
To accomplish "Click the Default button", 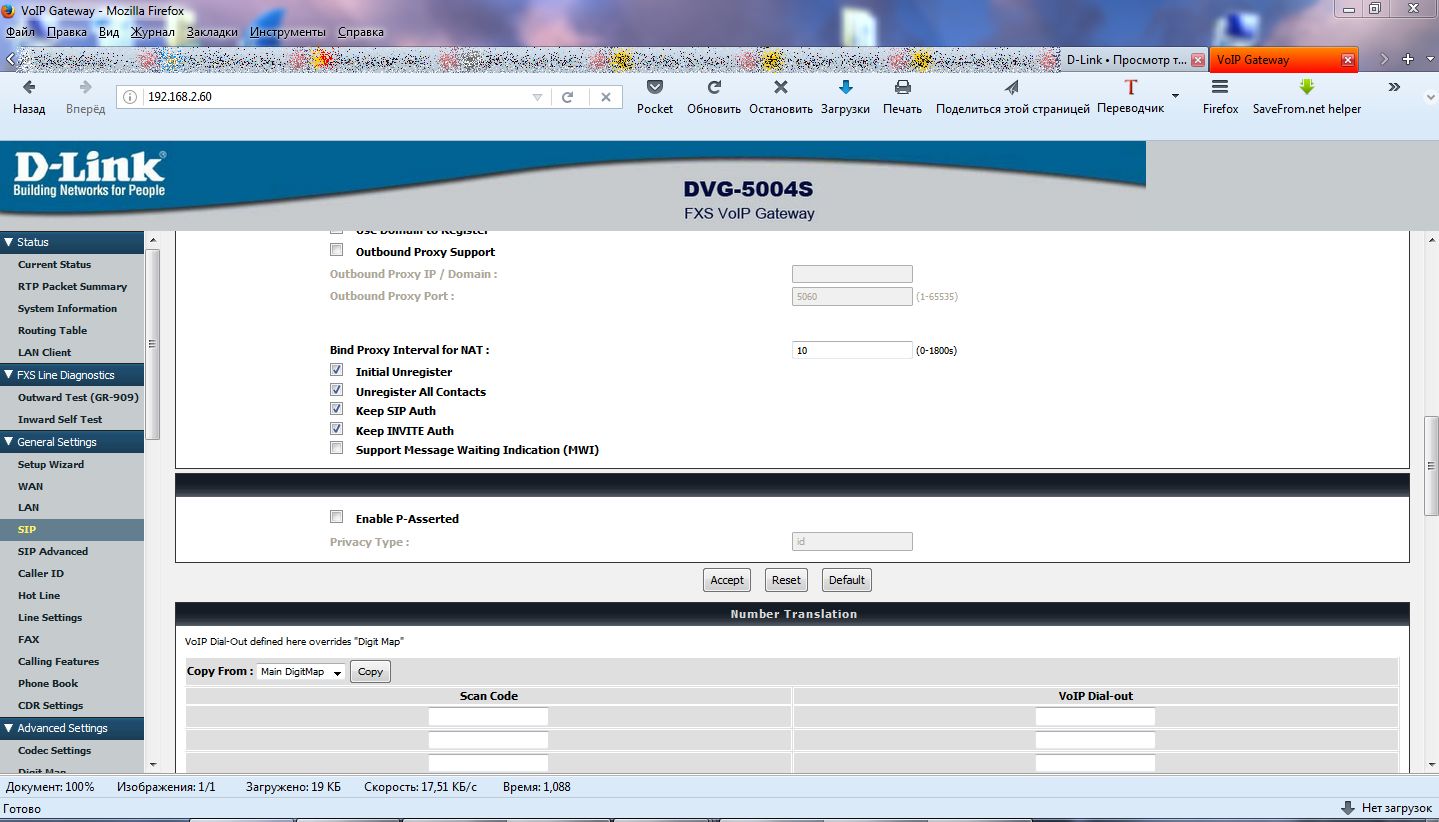I will 847,580.
